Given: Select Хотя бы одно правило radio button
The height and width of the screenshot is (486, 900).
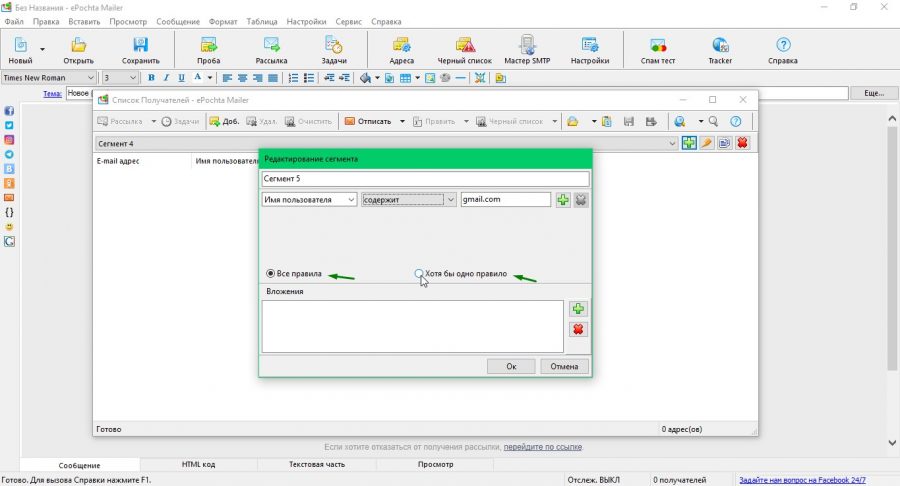Looking at the screenshot, I should pyautogui.click(x=419, y=274).
